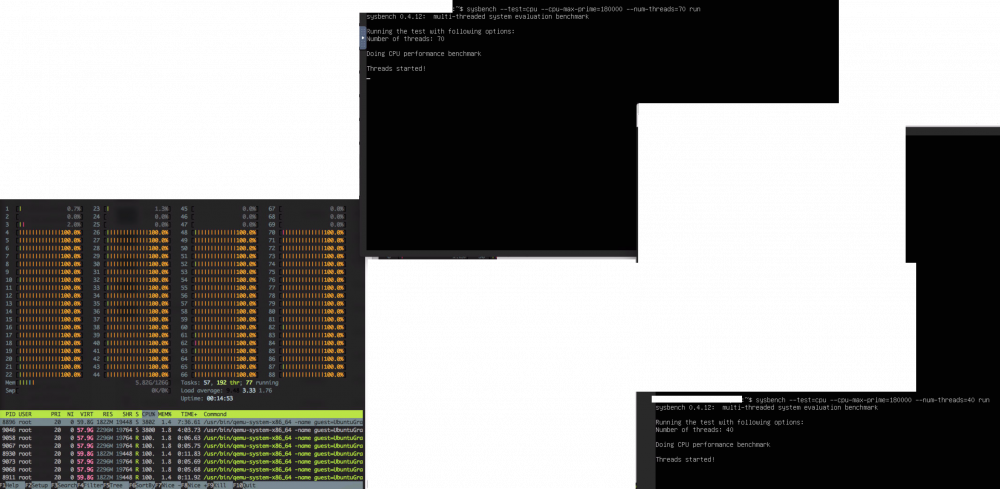1000x489 pixels.
Task: Click F9 Kill in htop footer
Action: pyautogui.click(x=219, y=485)
